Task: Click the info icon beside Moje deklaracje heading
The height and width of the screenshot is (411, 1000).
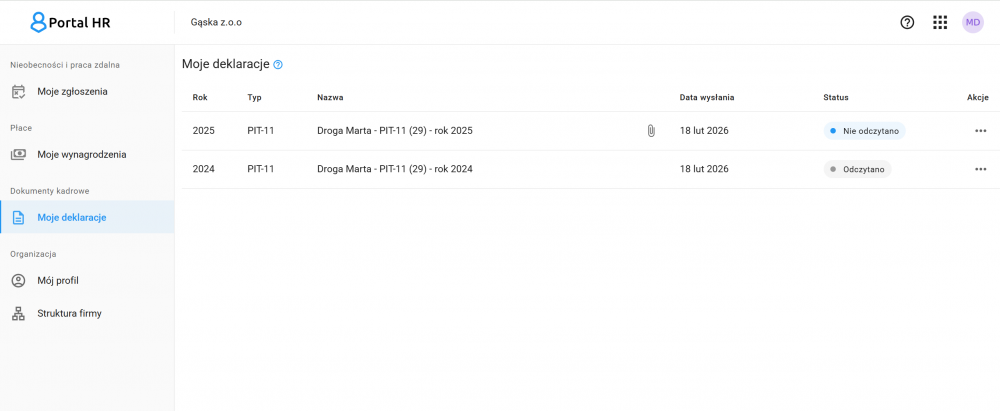Action: click(278, 65)
